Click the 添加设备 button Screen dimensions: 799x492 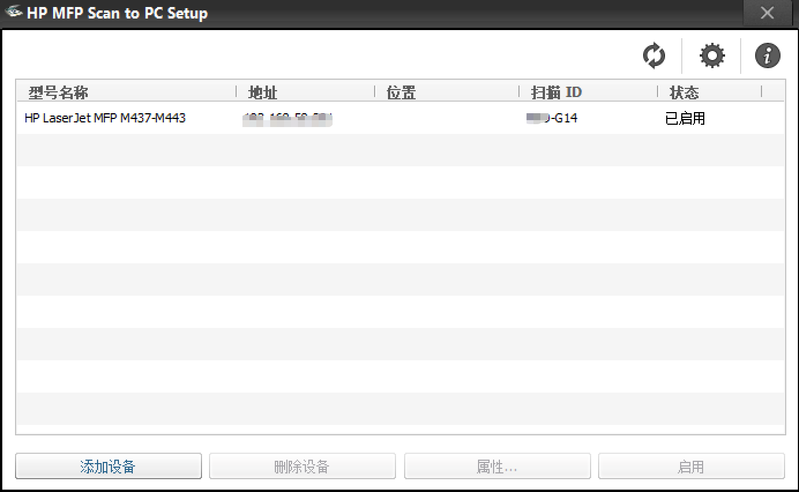pos(108,466)
